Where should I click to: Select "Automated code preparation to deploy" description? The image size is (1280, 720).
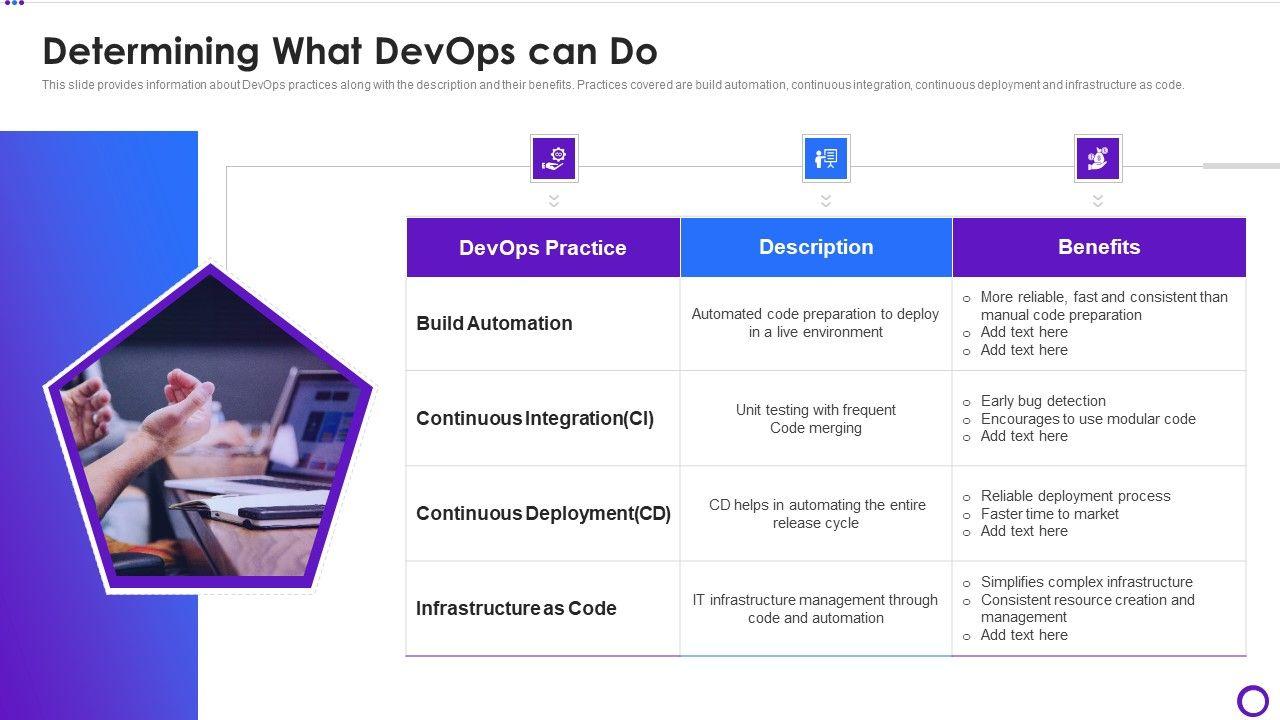coord(816,323)
